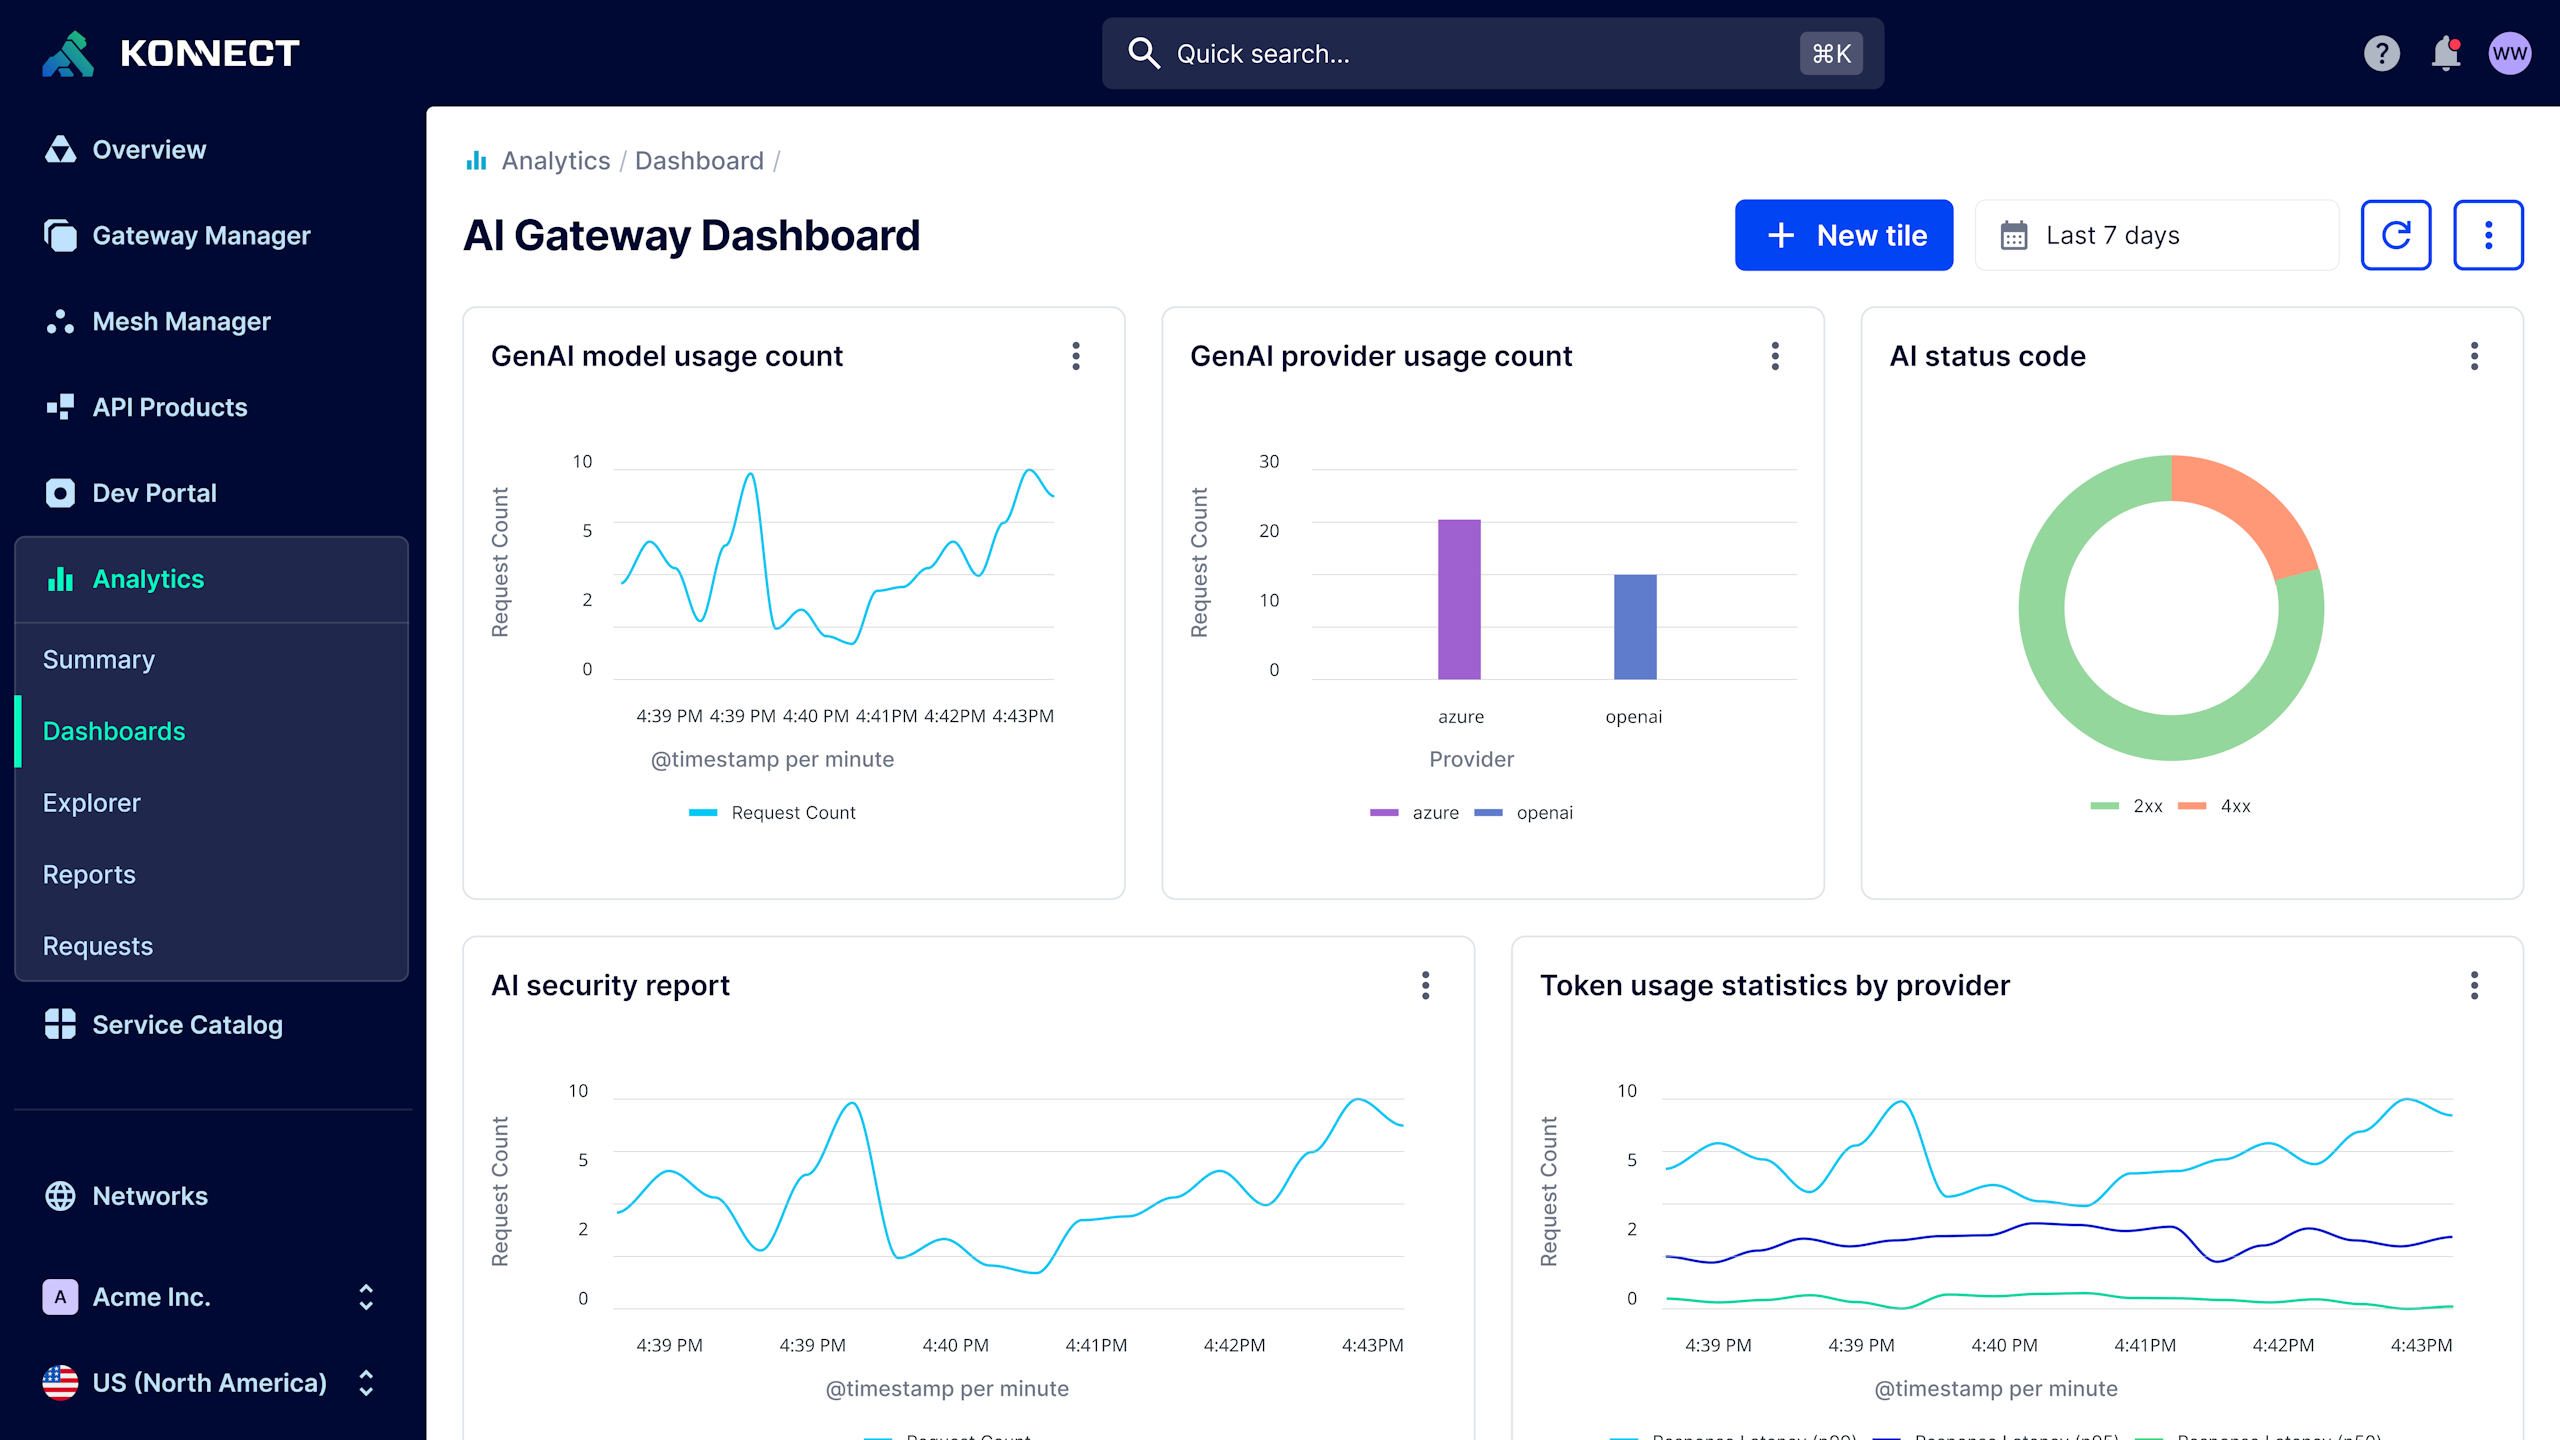Image resolution: width=2560 pixels, height=1440 pixels.
Task: Click the New tile button
Action: (1843, 235)
